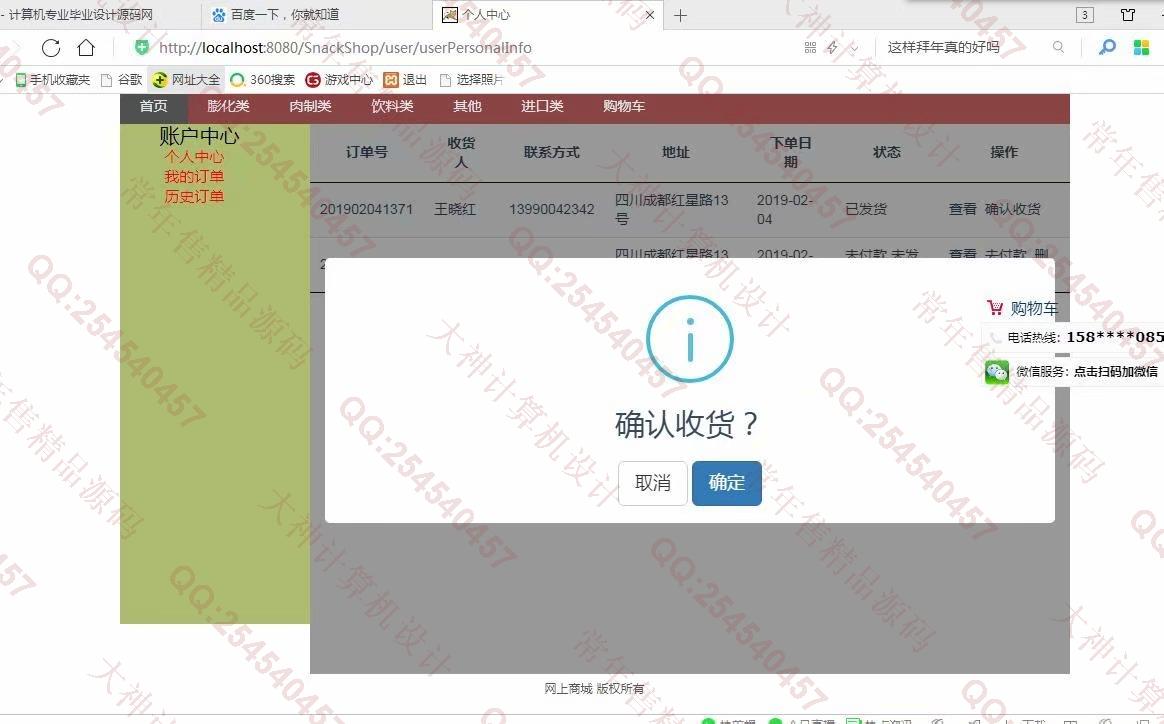
Task: Open the 选择照片 bookmark
Action: coord(472,79)
